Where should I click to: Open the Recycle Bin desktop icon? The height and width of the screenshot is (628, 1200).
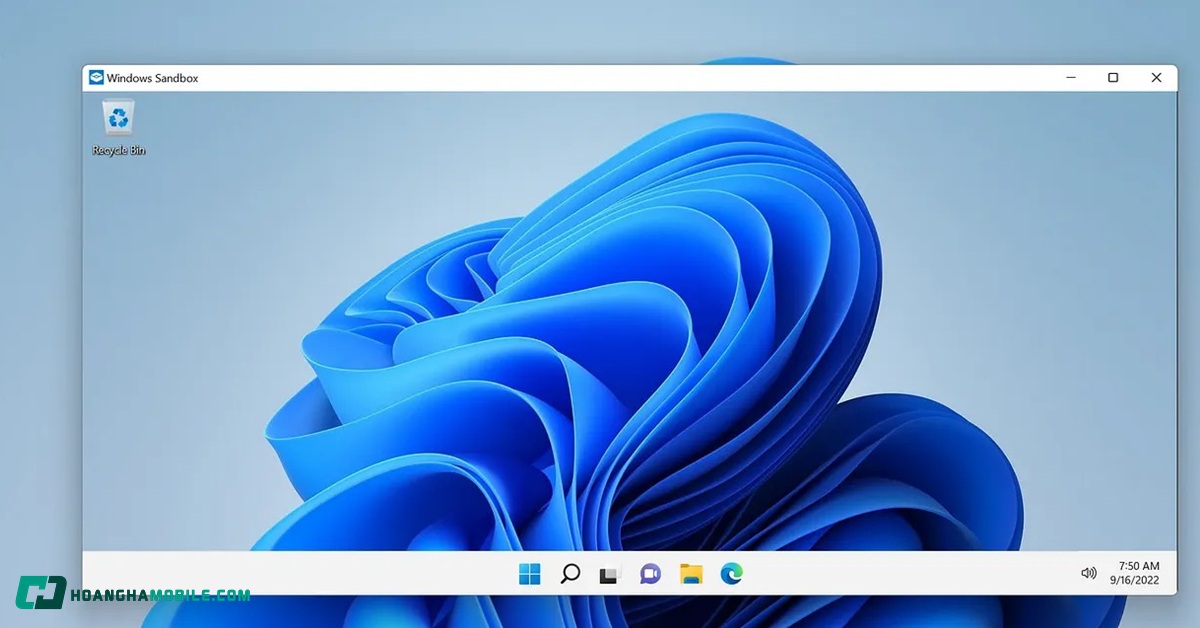point(118,128)
